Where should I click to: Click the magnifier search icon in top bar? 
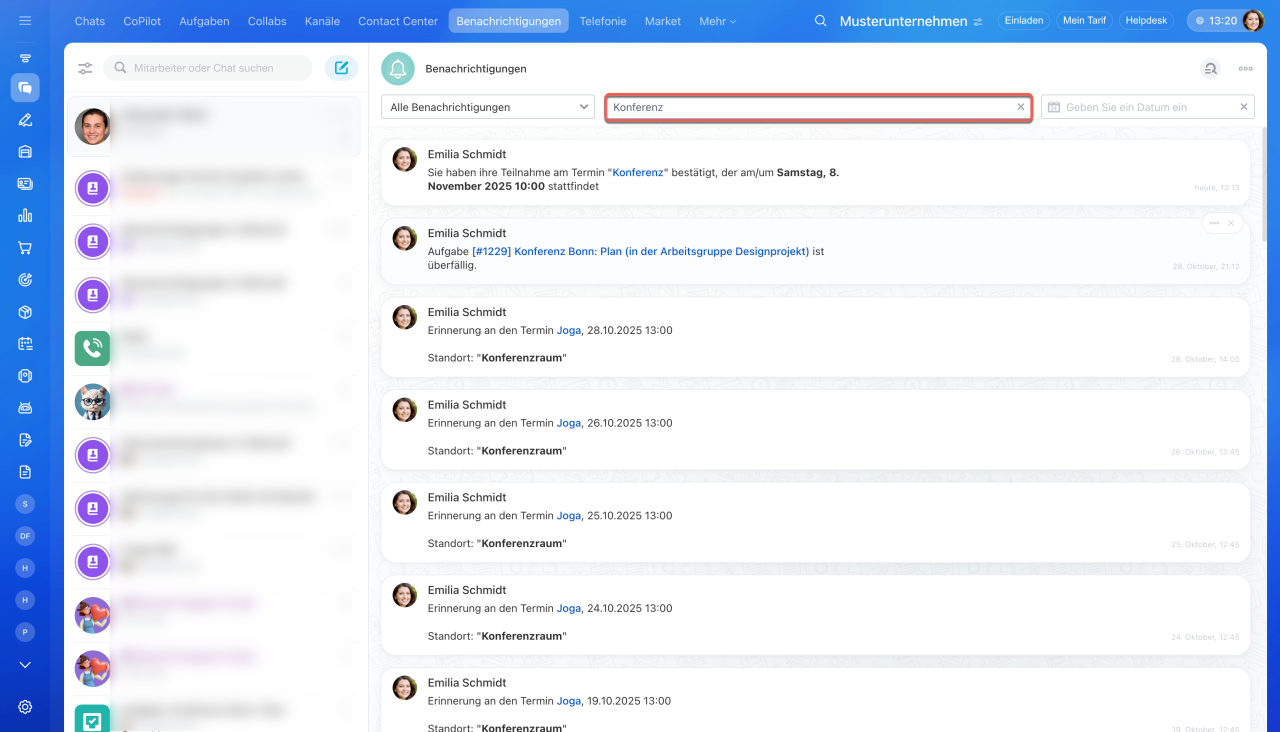point(821,21)
